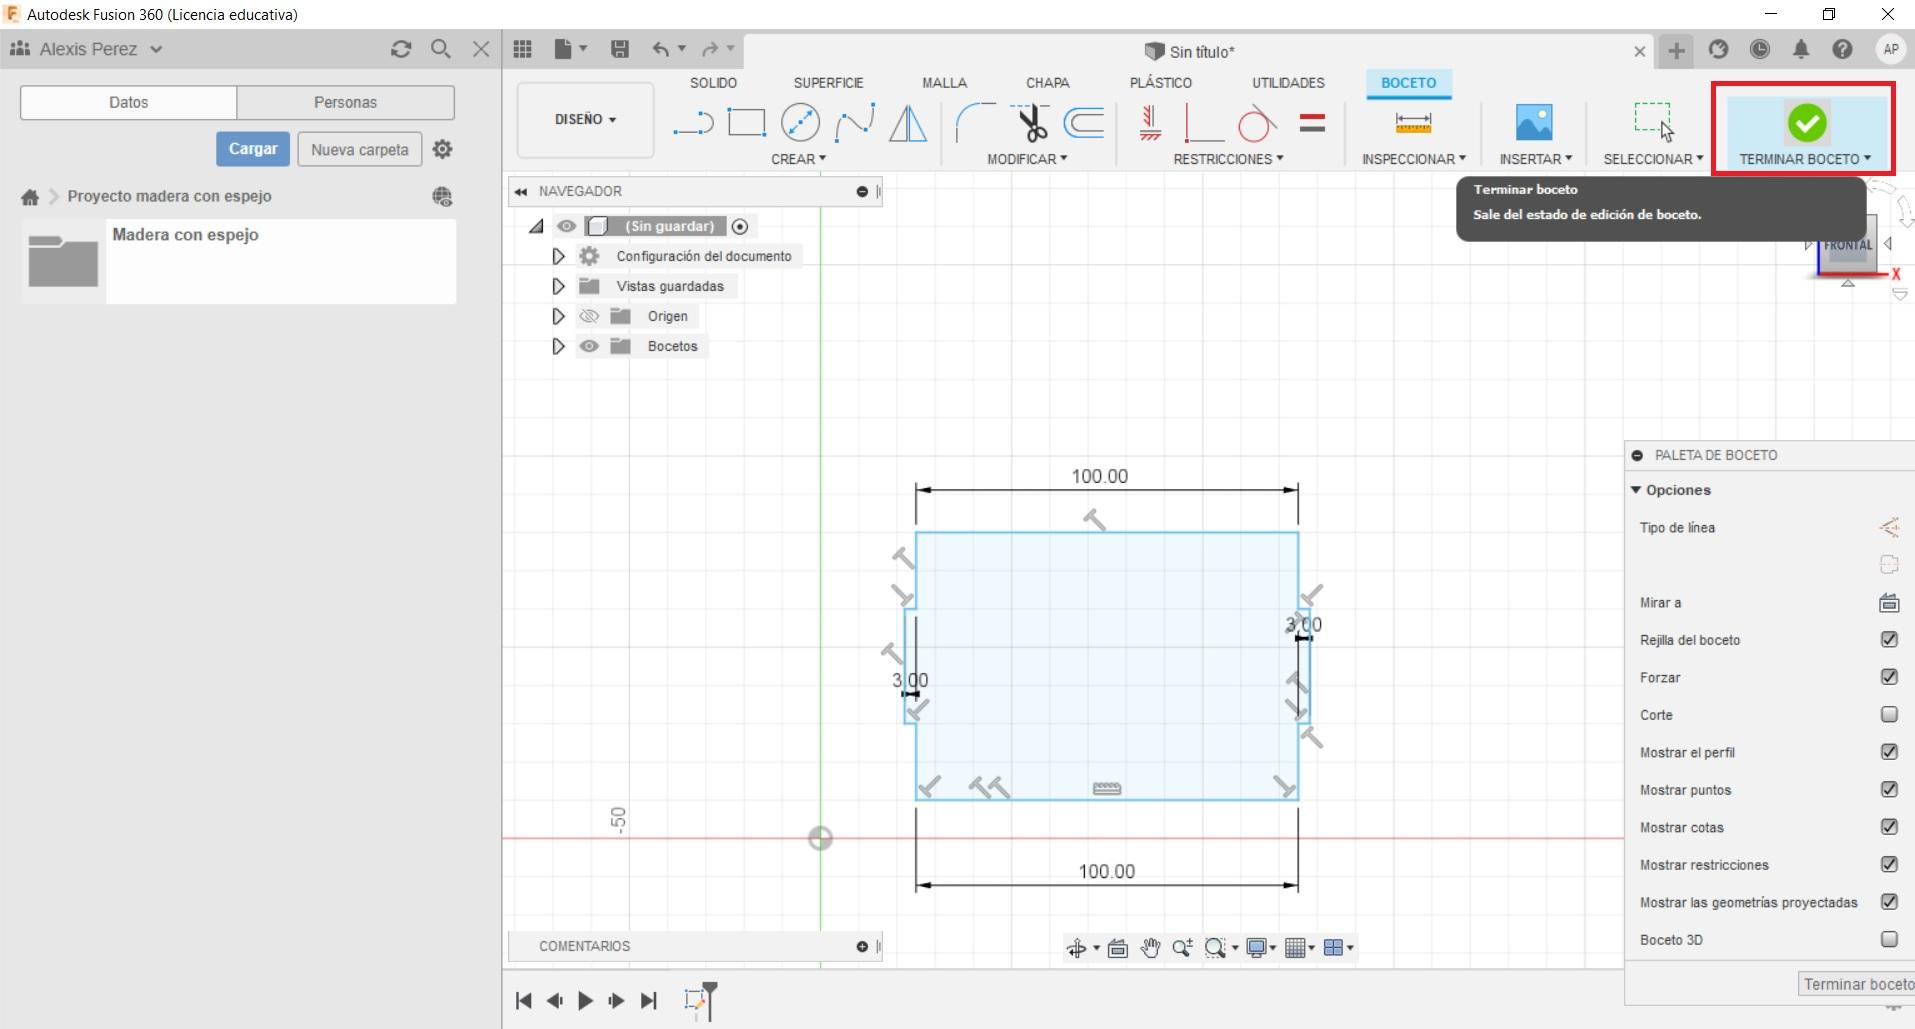This screenshot has width=1915, height=1029.
Task: Select the circle sketch tool
Action: tap(800, 123)
